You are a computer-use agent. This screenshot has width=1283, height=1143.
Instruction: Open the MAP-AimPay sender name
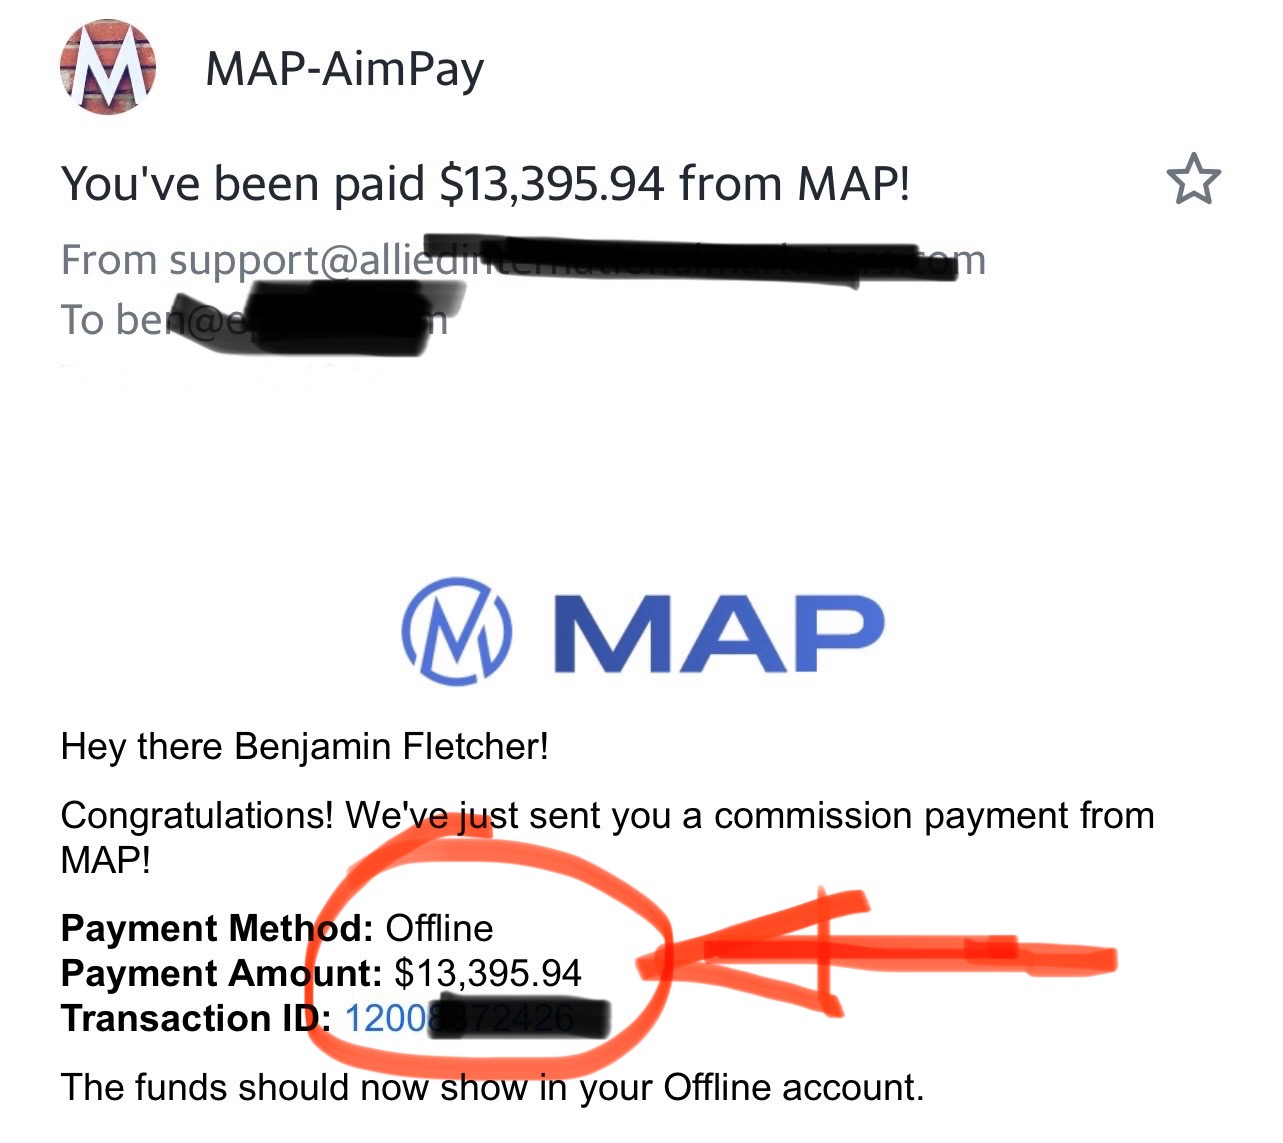click(x=344, y=69)
